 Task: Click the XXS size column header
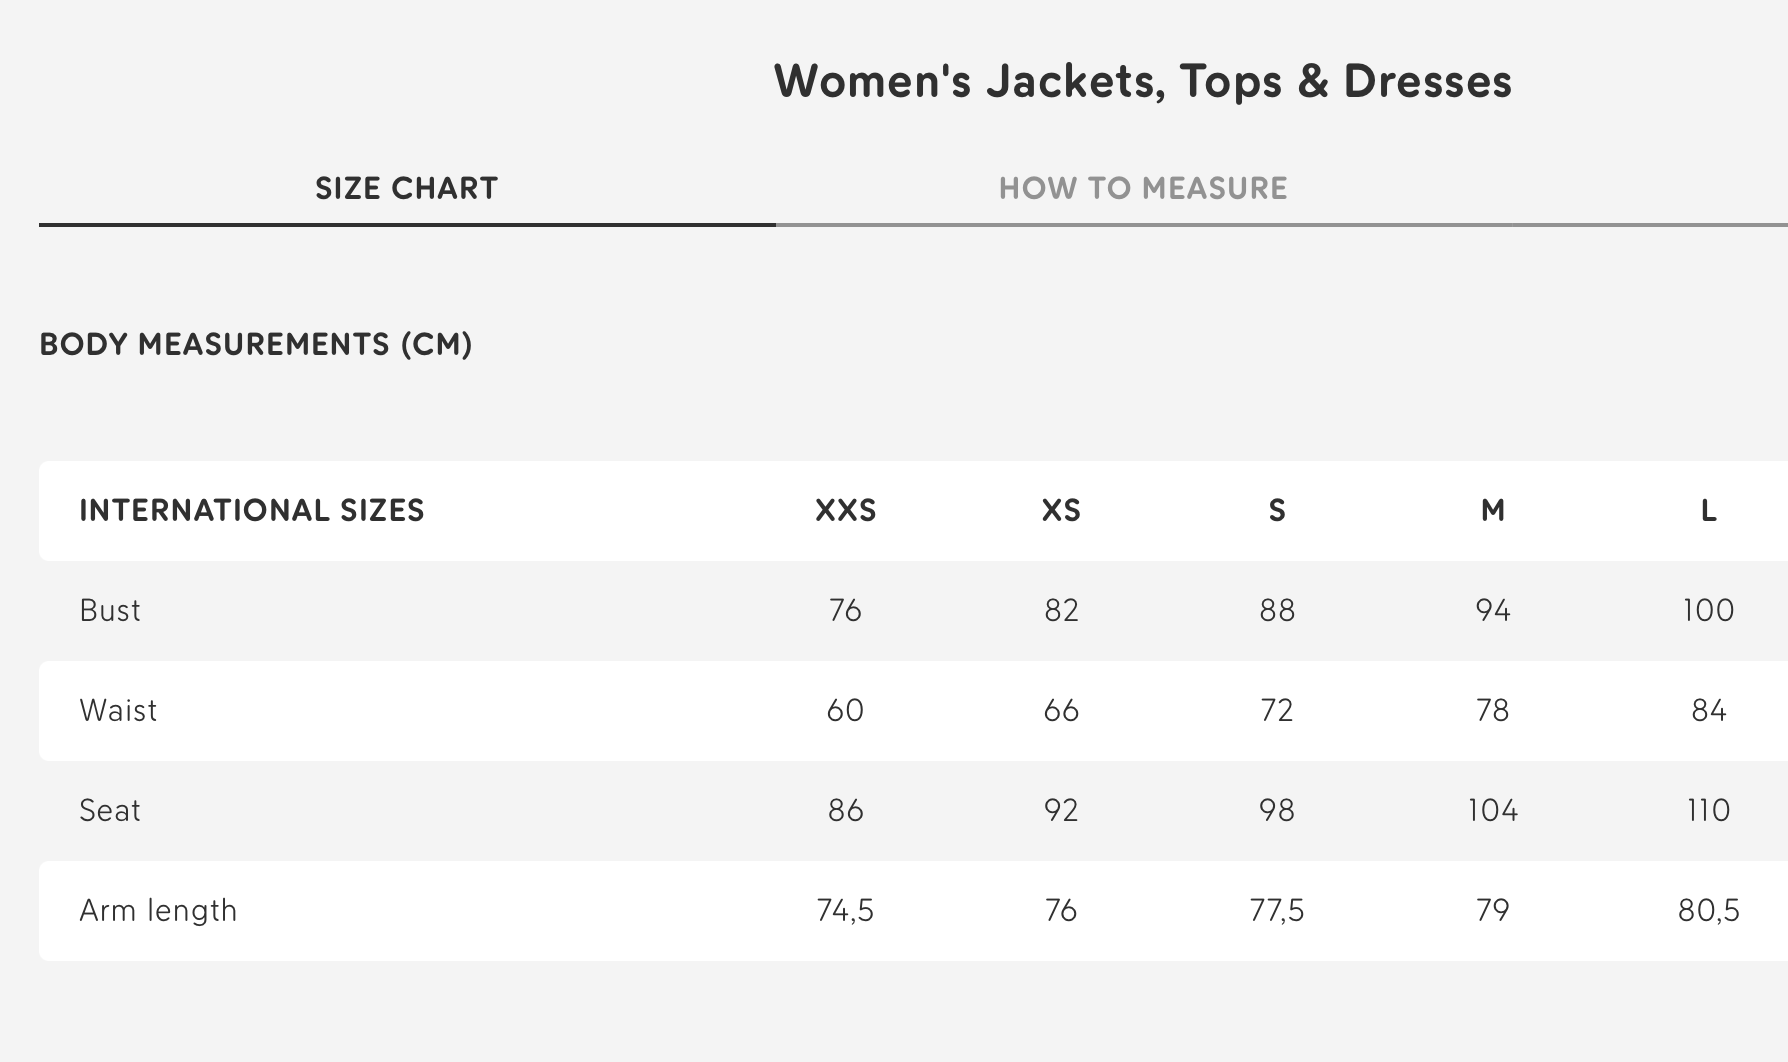tap(845, 511)
